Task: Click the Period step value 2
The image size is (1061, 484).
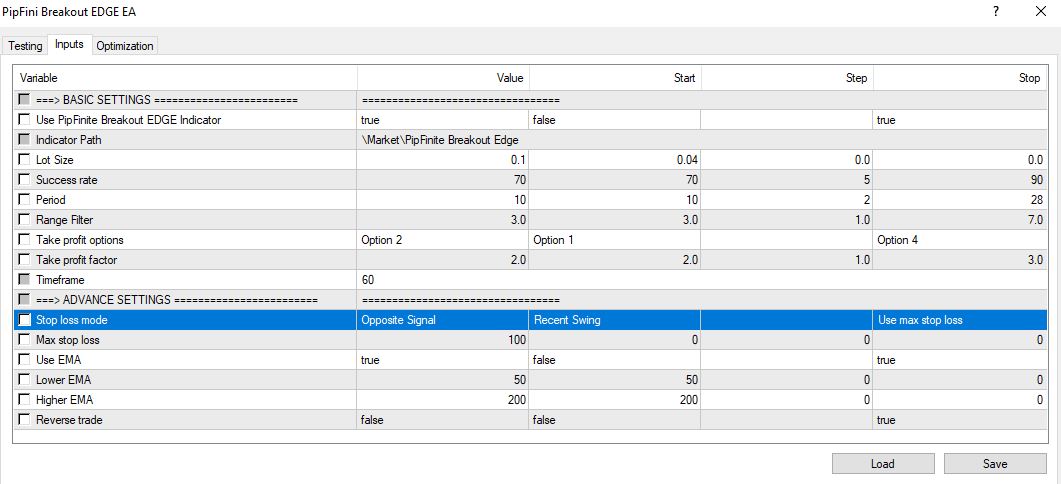Action: coord(787,200)
